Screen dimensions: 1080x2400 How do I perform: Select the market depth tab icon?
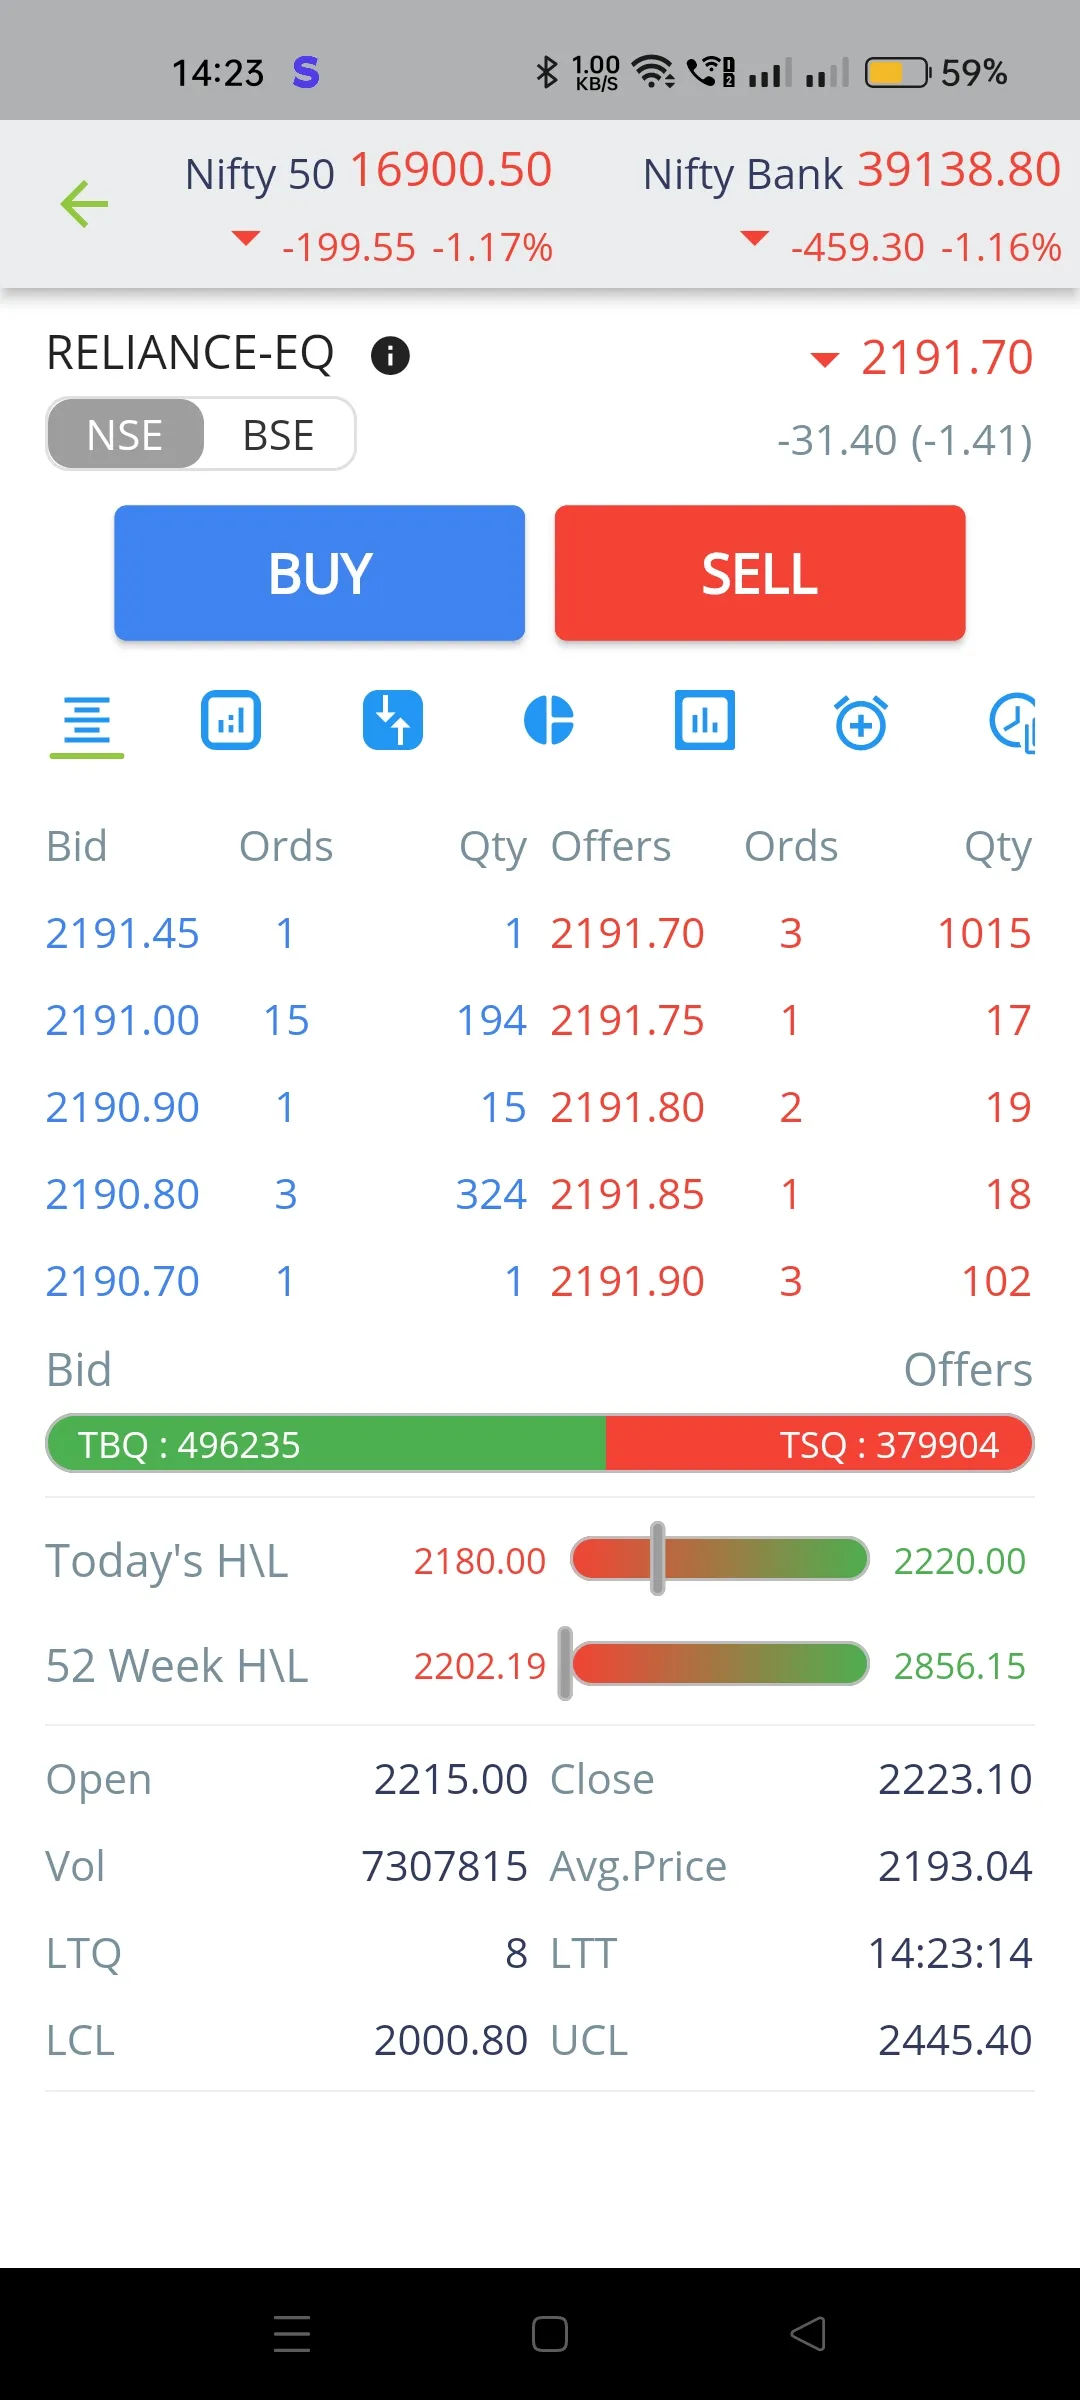point(87,721)
